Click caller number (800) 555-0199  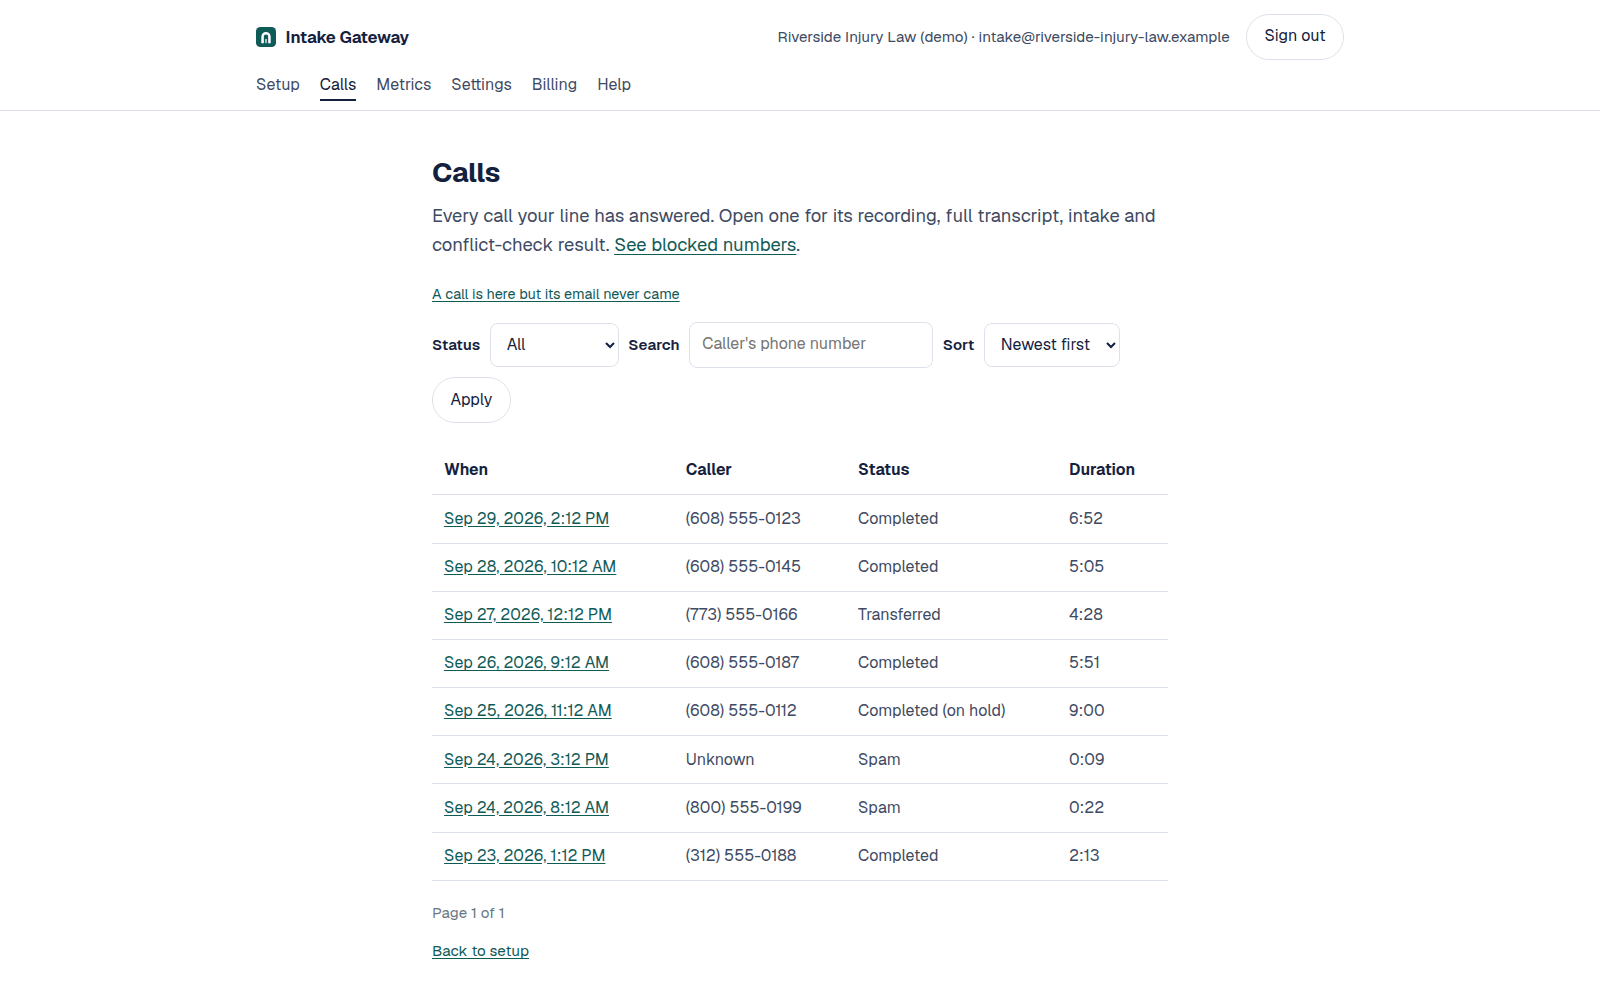[743, 808]
